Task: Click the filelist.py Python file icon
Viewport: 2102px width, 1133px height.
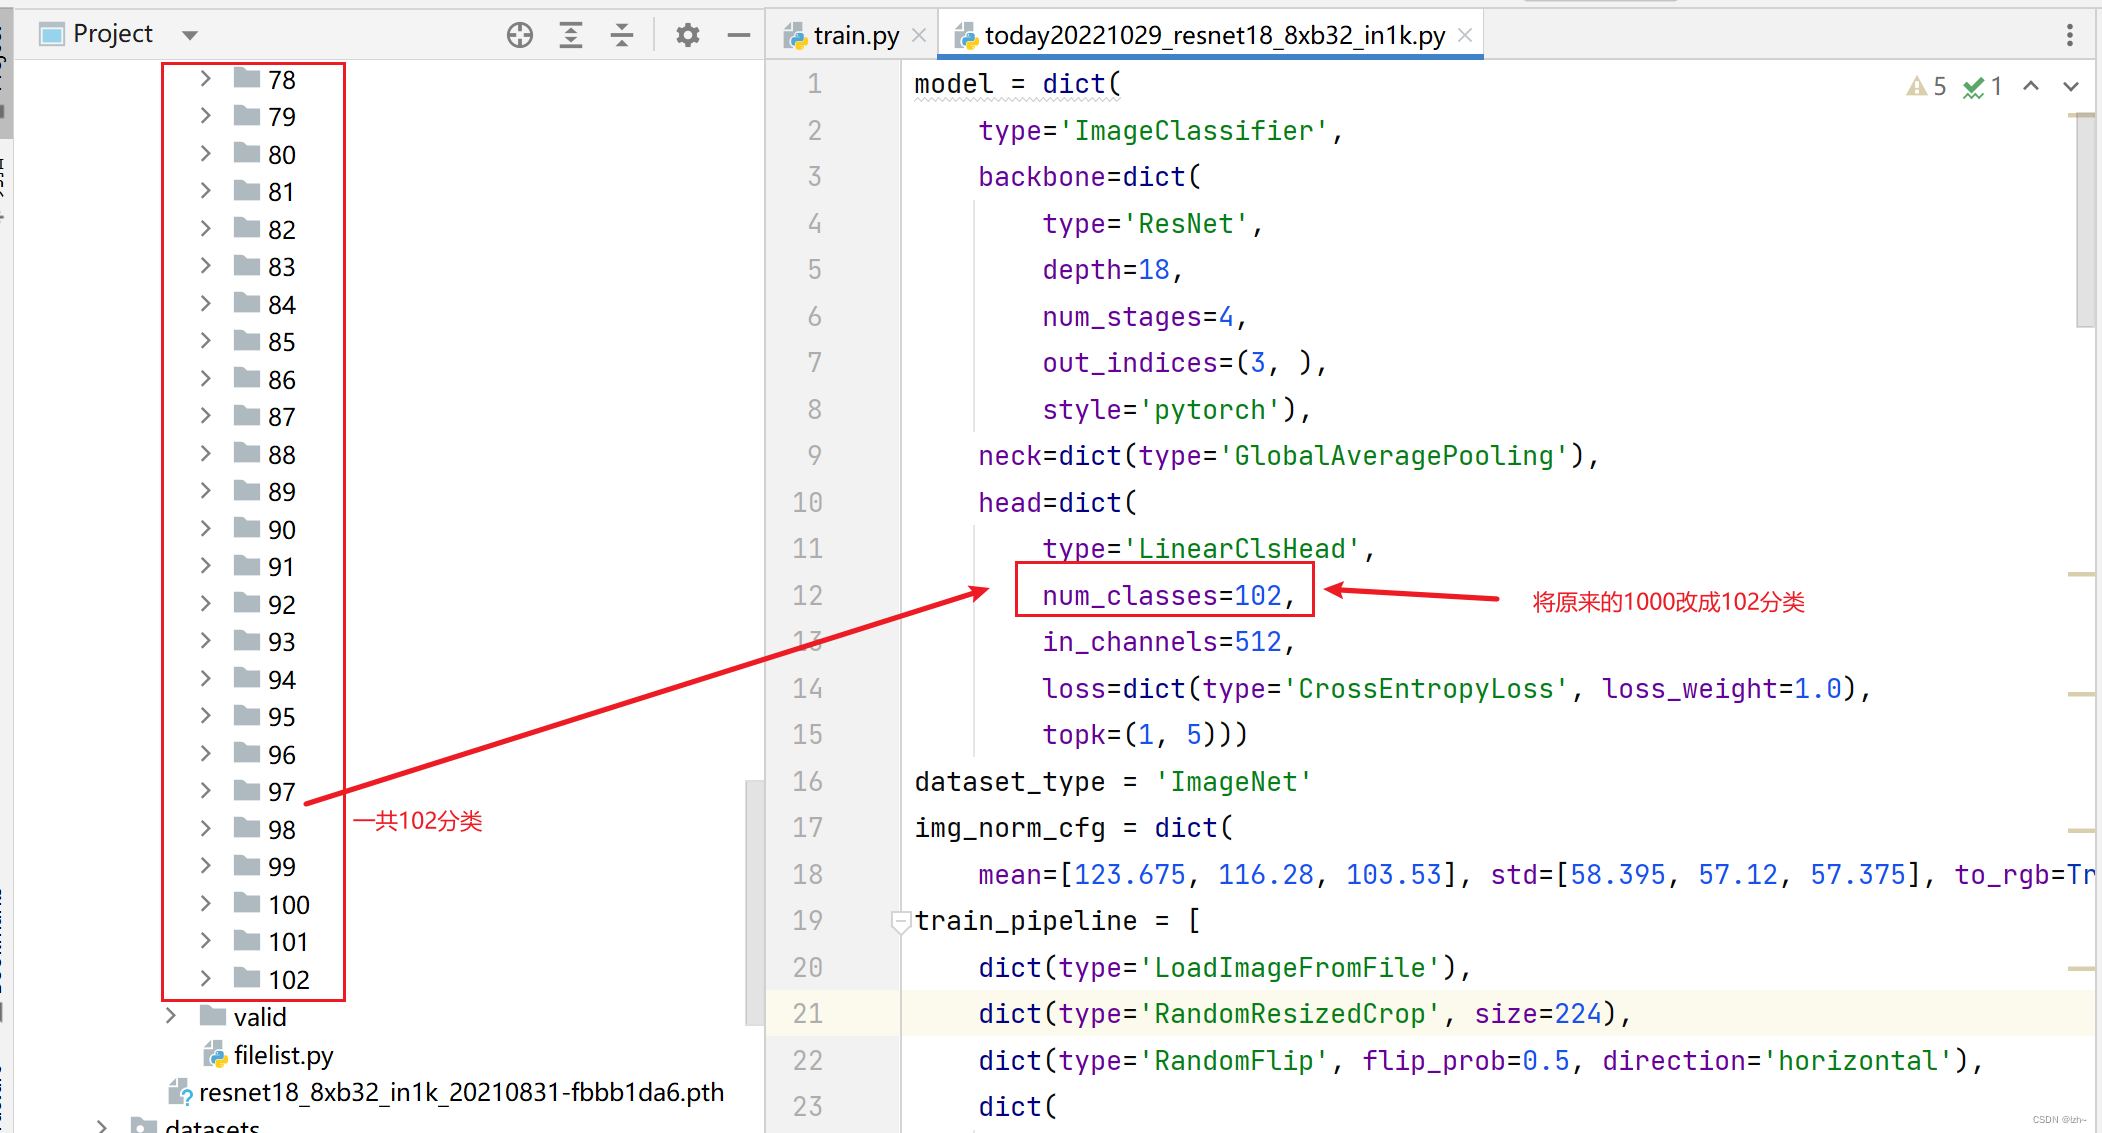Action: pos(214,1054)
